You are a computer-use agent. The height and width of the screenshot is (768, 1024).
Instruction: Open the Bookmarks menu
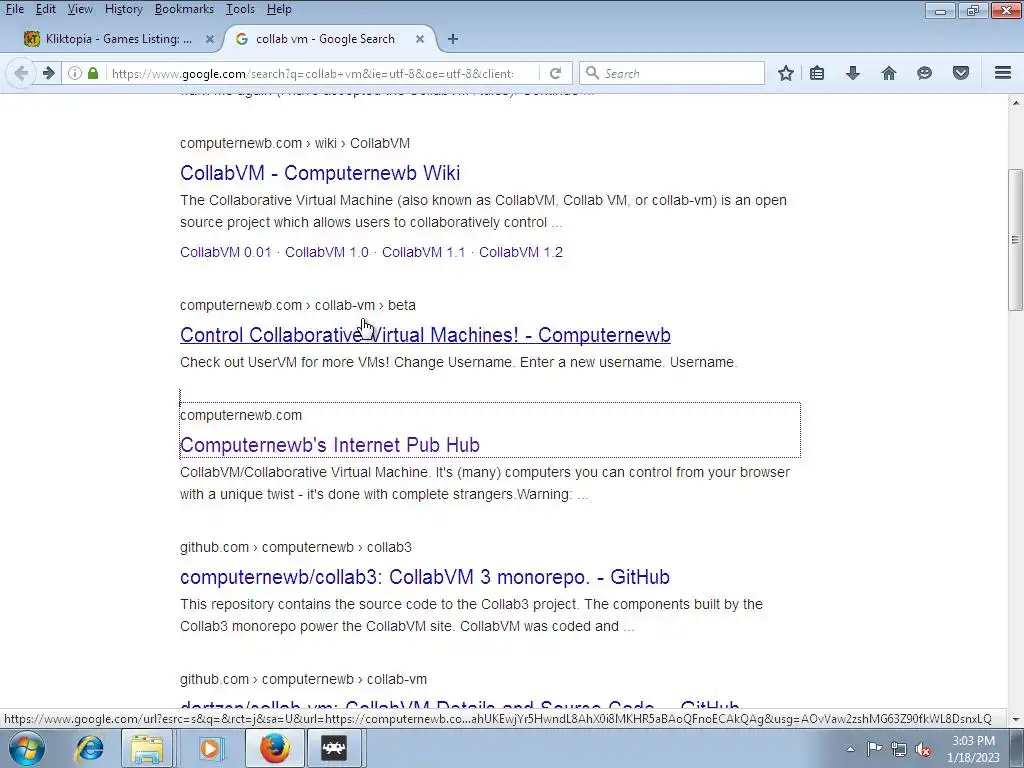[184, 9]
